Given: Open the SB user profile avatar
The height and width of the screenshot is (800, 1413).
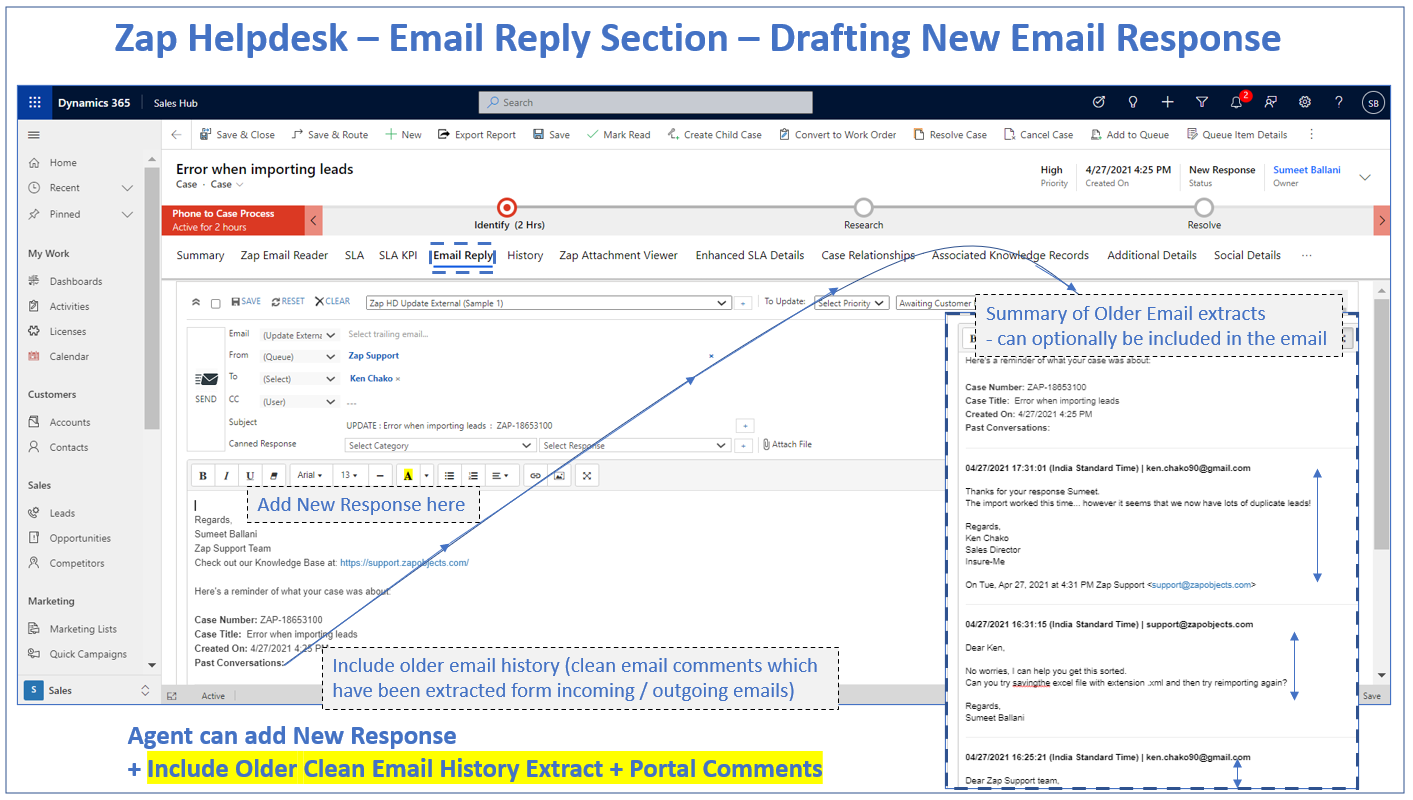Looking at the screenshot, I should pyautogui.click(x=1373, y=102).
